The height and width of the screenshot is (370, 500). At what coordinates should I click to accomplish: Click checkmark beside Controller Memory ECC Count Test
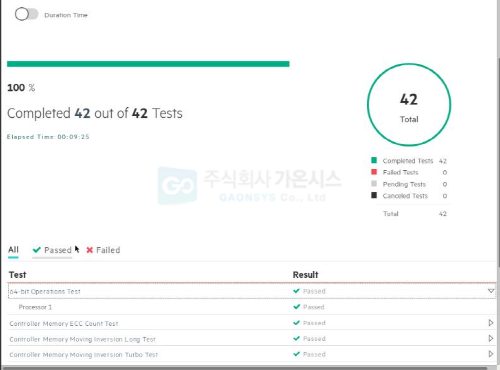296,323
